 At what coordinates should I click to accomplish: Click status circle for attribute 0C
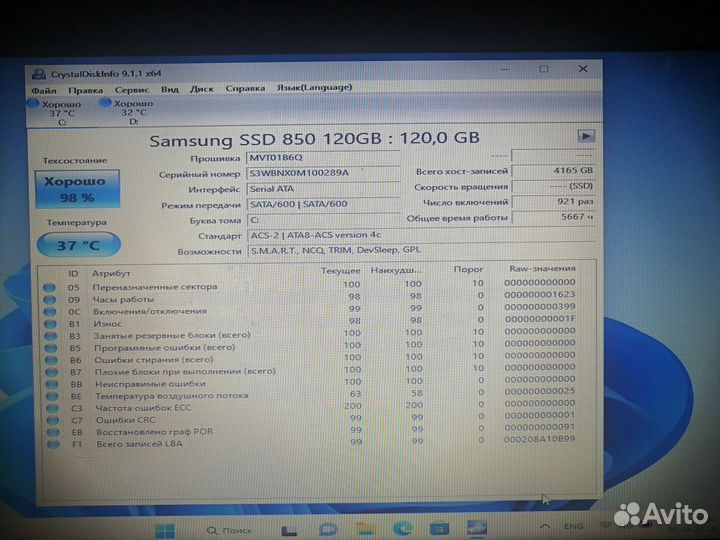(x=50, y=312)
